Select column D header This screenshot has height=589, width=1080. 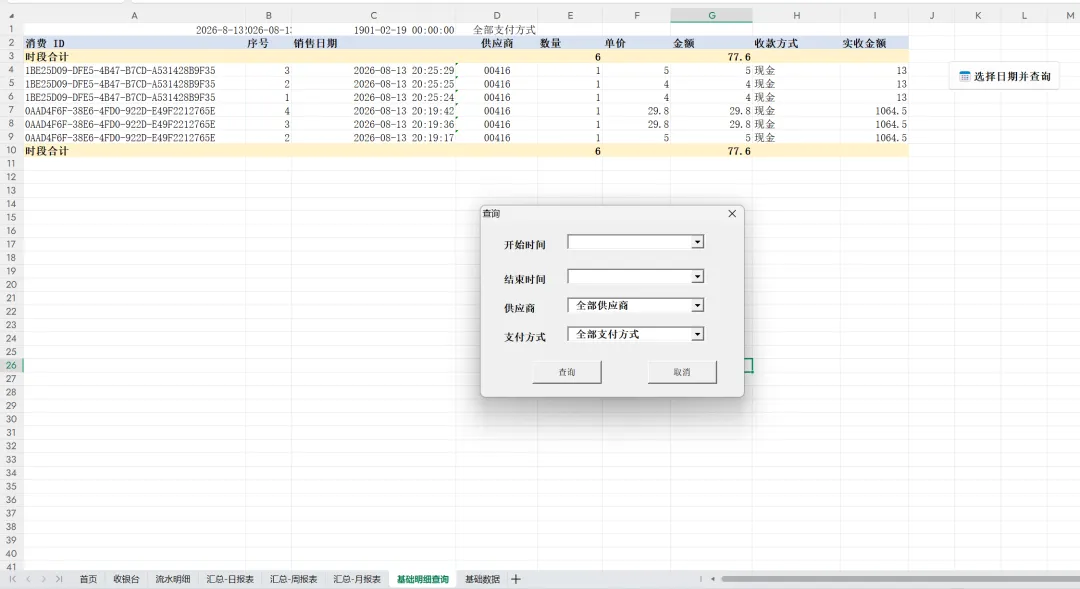(x=497, y=15)
